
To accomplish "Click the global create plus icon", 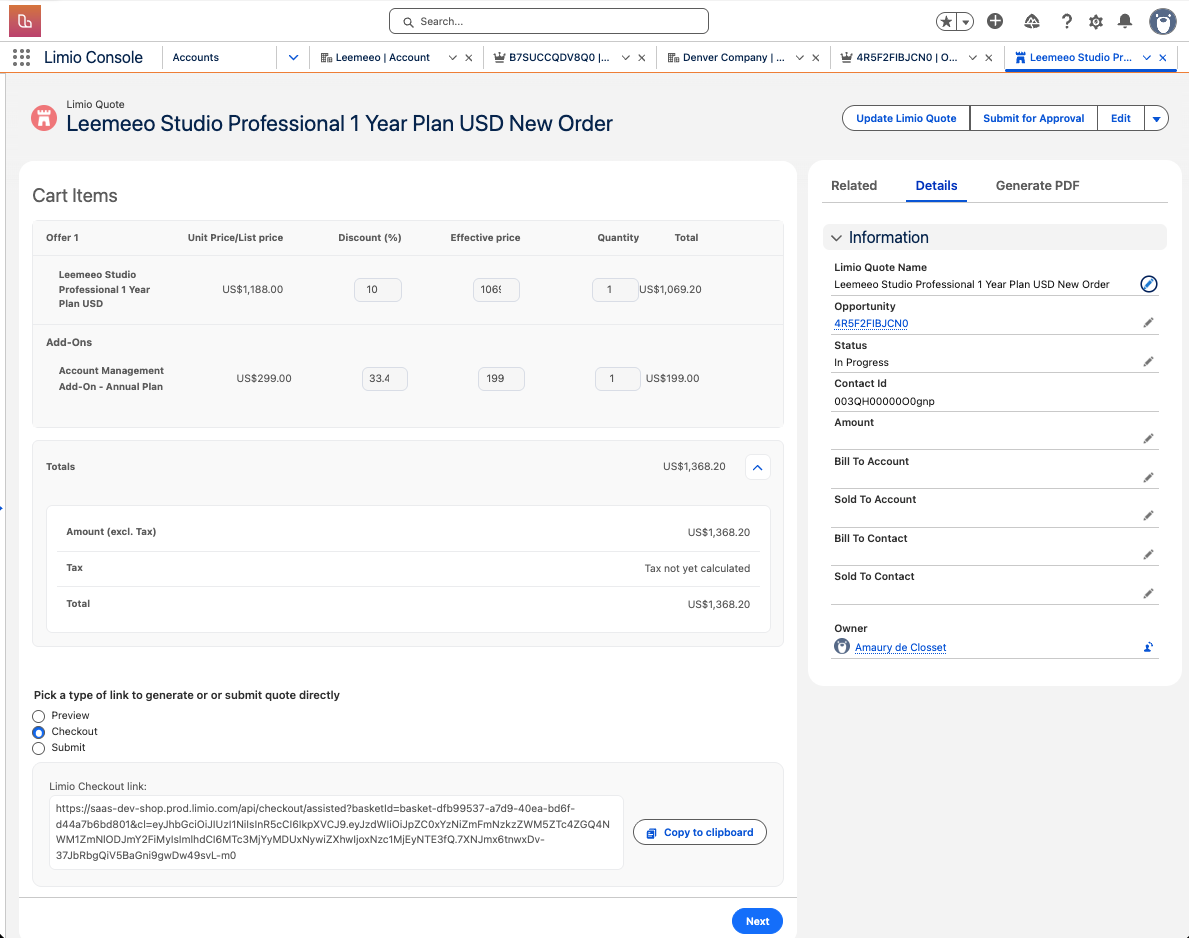I will coord(995,21).
